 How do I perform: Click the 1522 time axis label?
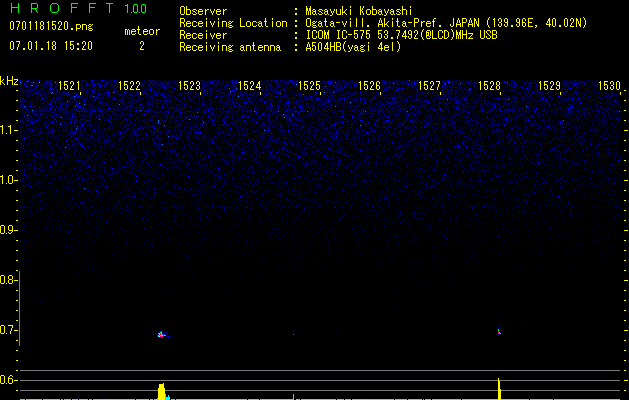point(130,86)
